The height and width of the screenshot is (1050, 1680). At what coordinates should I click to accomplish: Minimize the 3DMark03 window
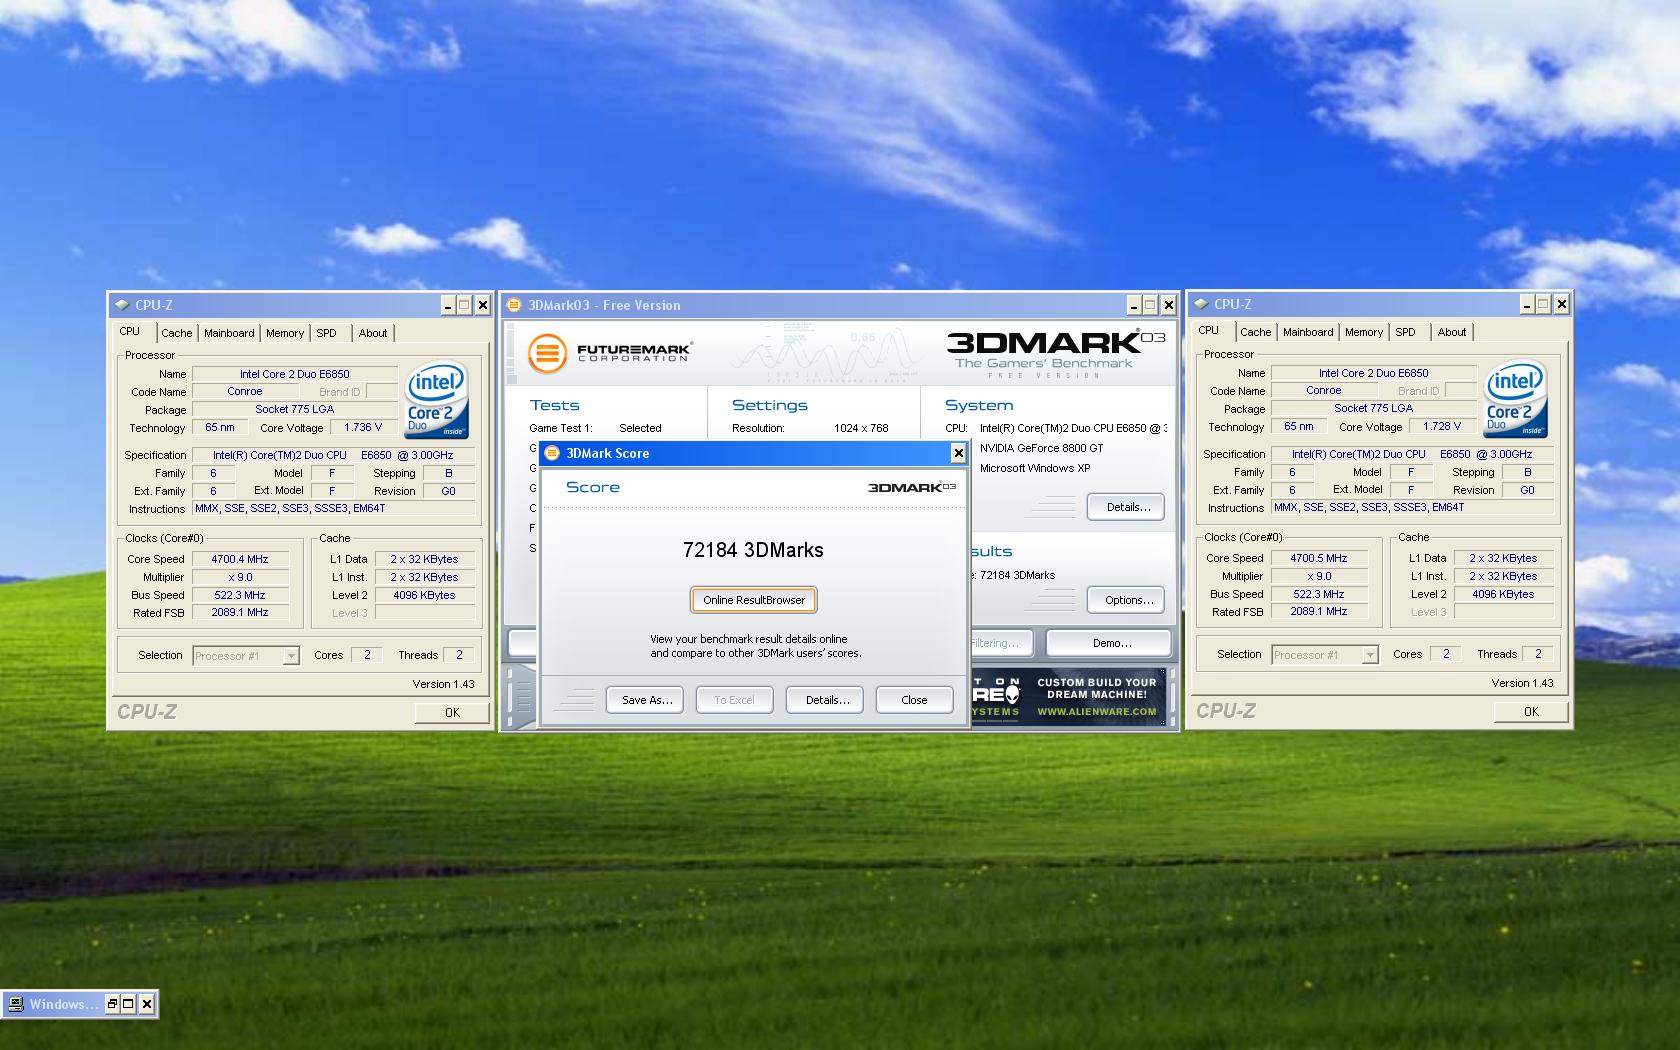point(1134,305)
